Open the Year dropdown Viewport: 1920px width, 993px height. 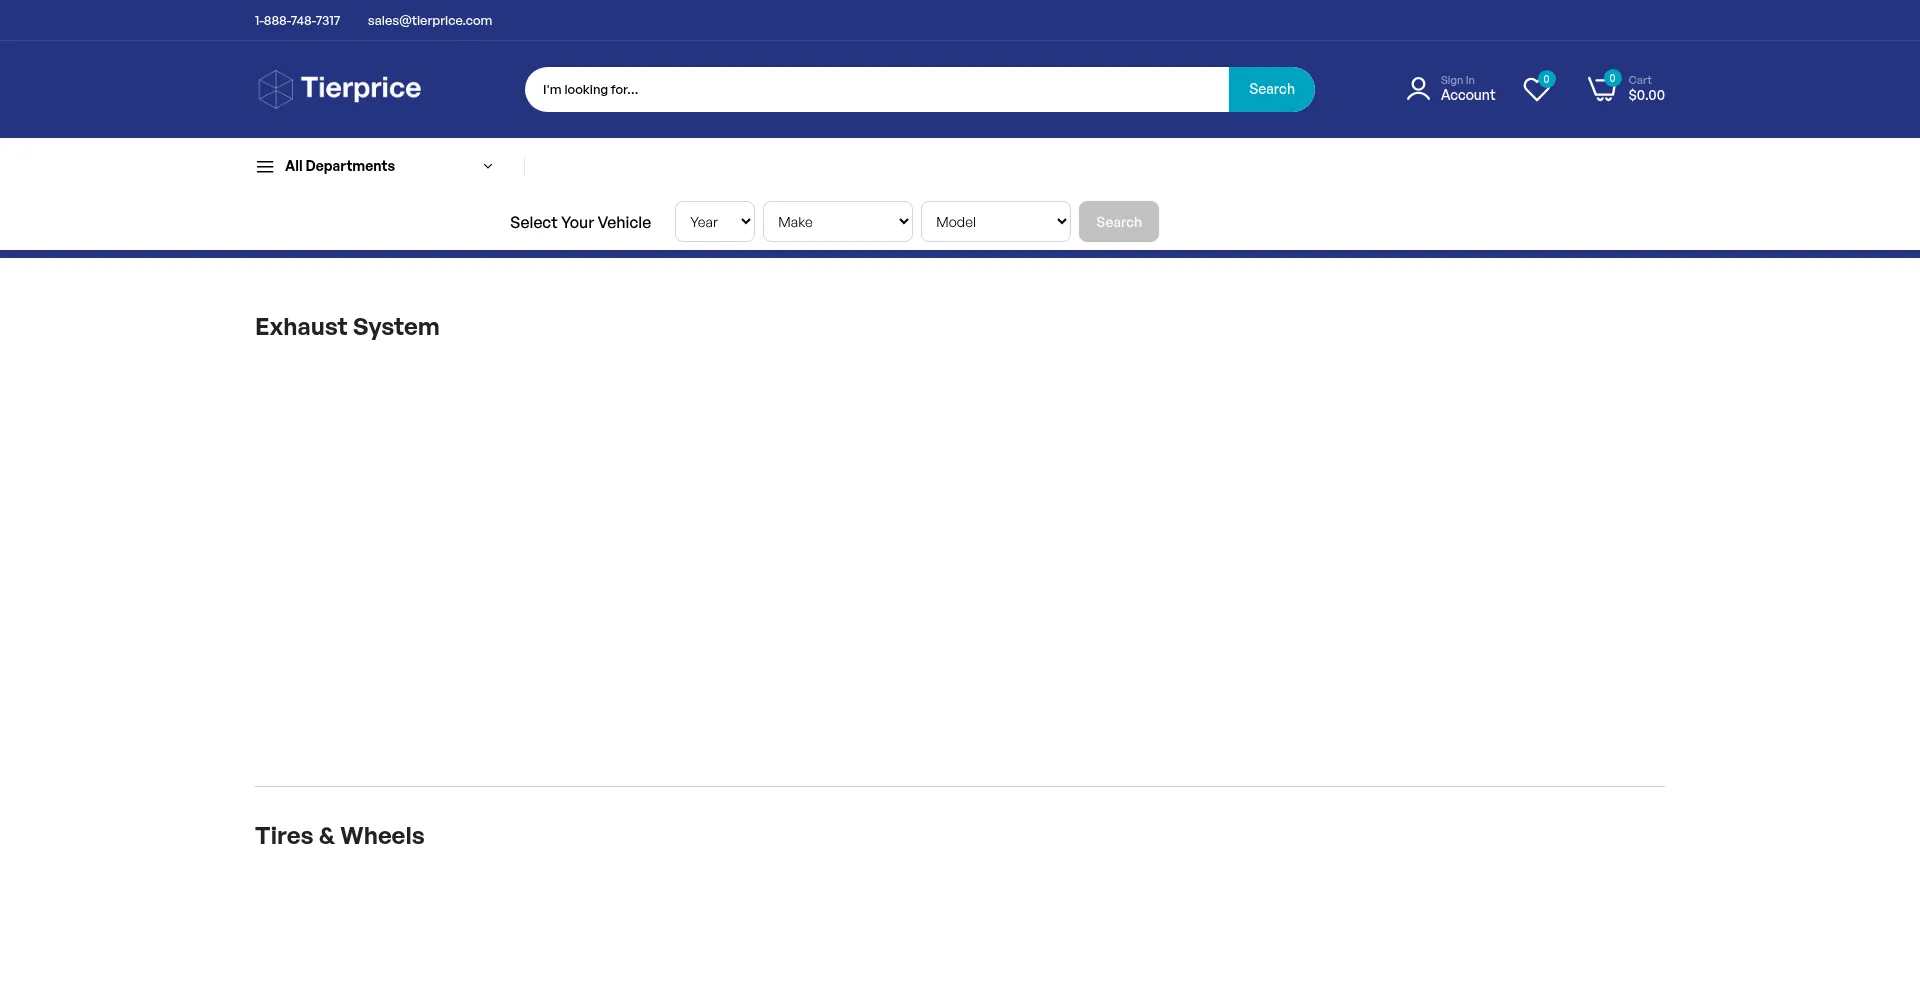tap(714, 222)
